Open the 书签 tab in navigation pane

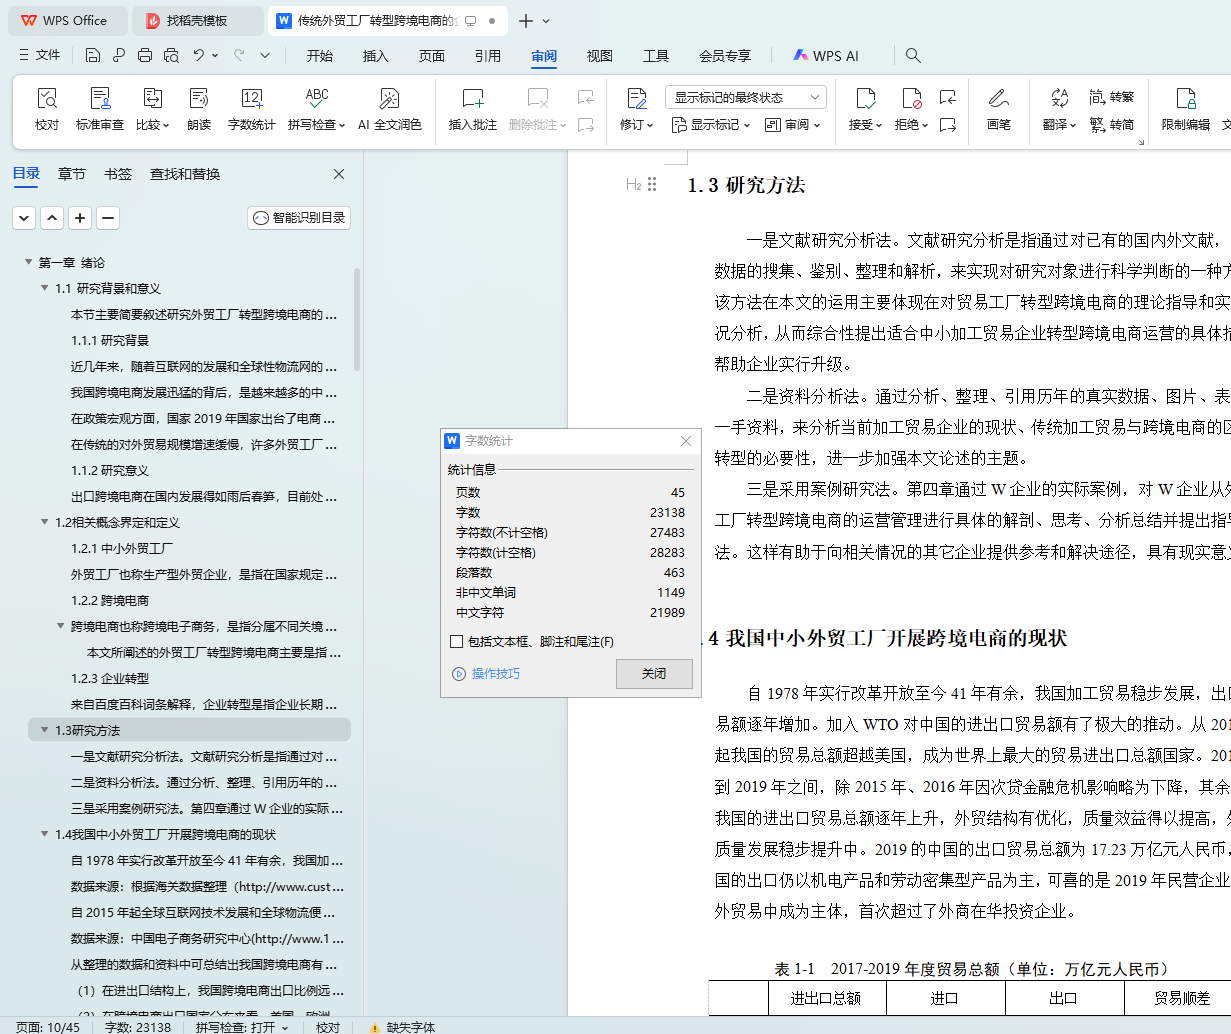point(118,174)
